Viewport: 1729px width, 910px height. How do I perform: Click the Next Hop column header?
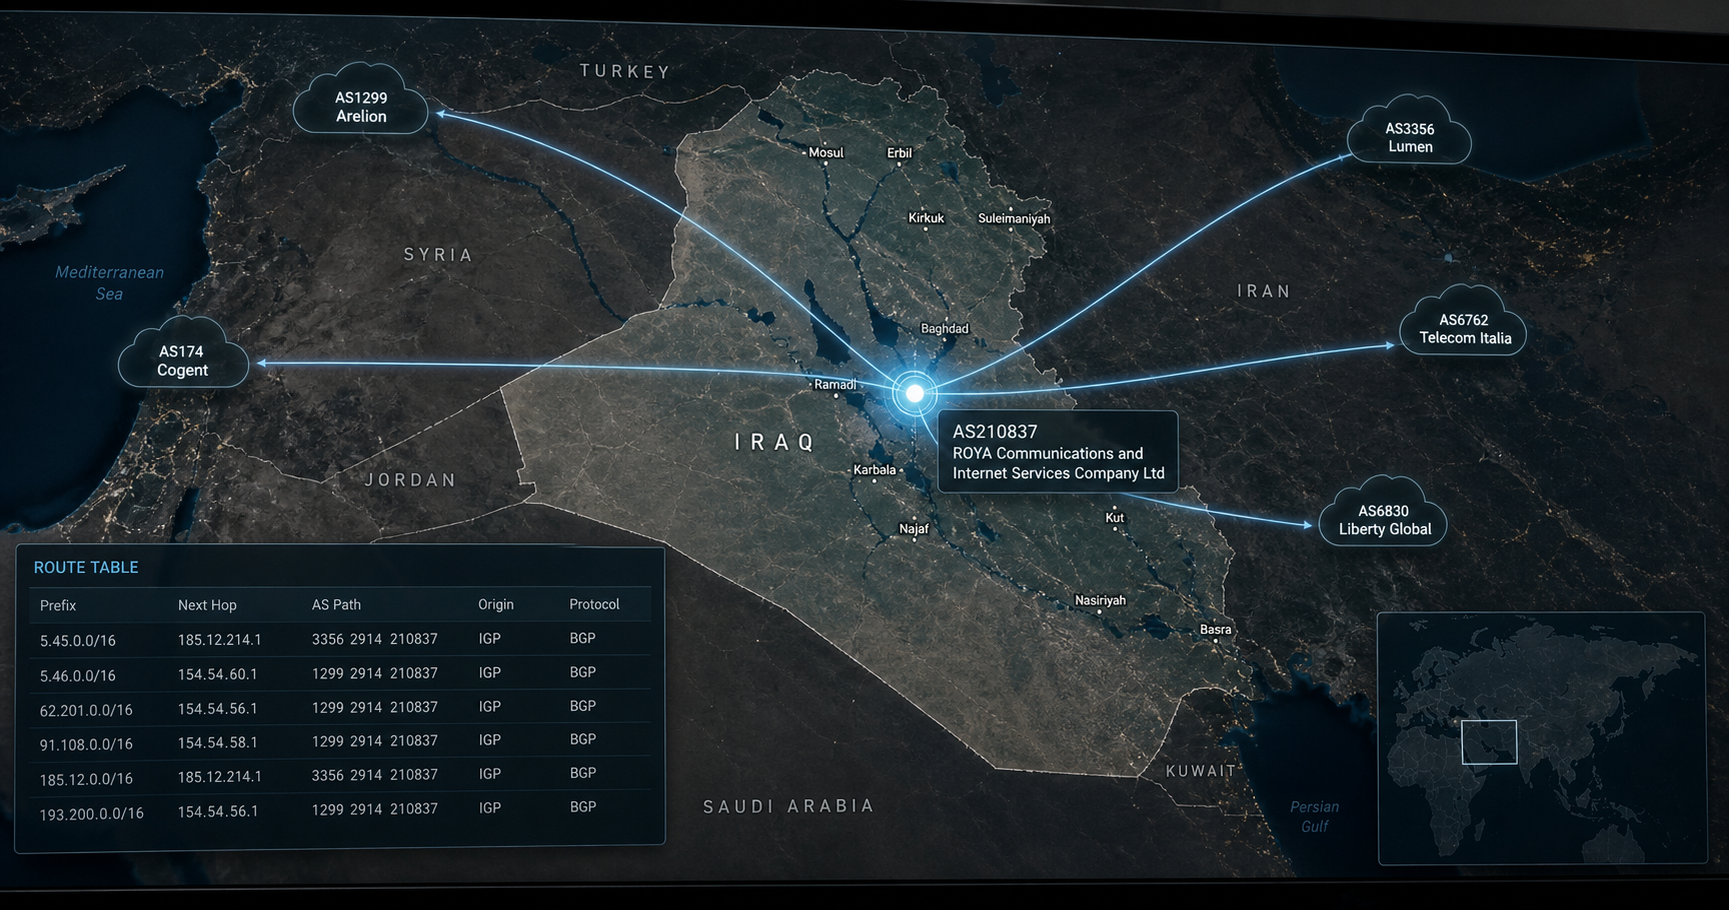pos(207,605)
